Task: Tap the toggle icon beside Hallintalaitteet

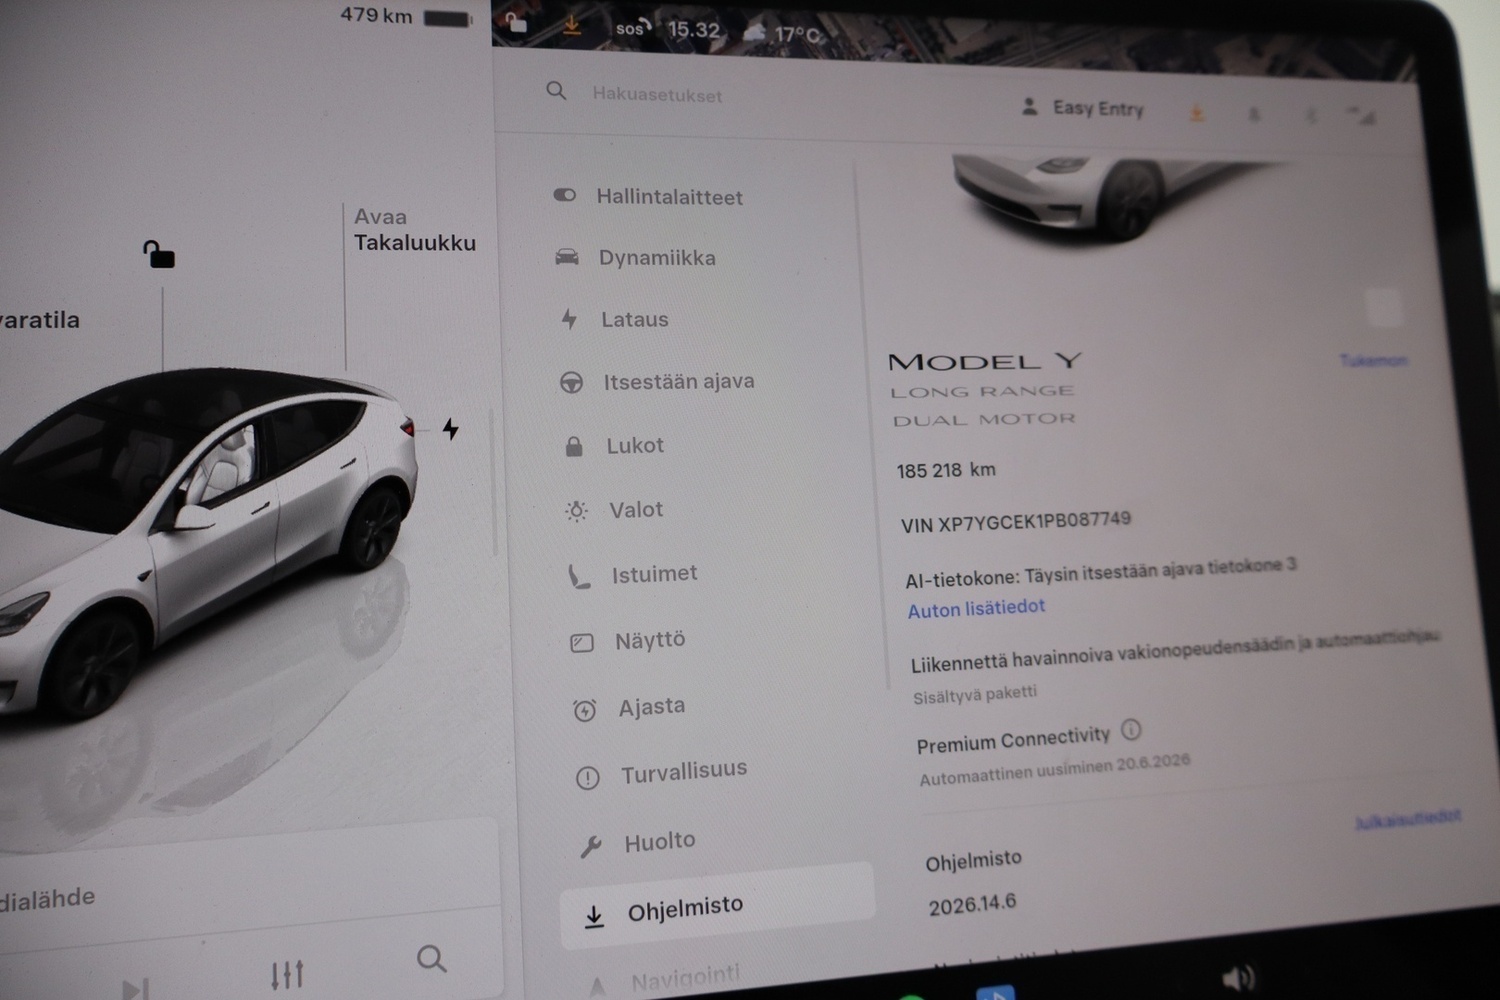Action: (x=564, y=195)
